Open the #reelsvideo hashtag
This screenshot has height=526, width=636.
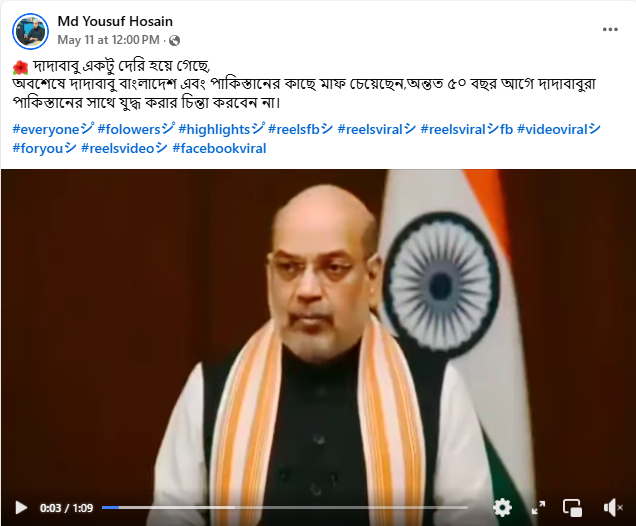(x=124, y=148)
